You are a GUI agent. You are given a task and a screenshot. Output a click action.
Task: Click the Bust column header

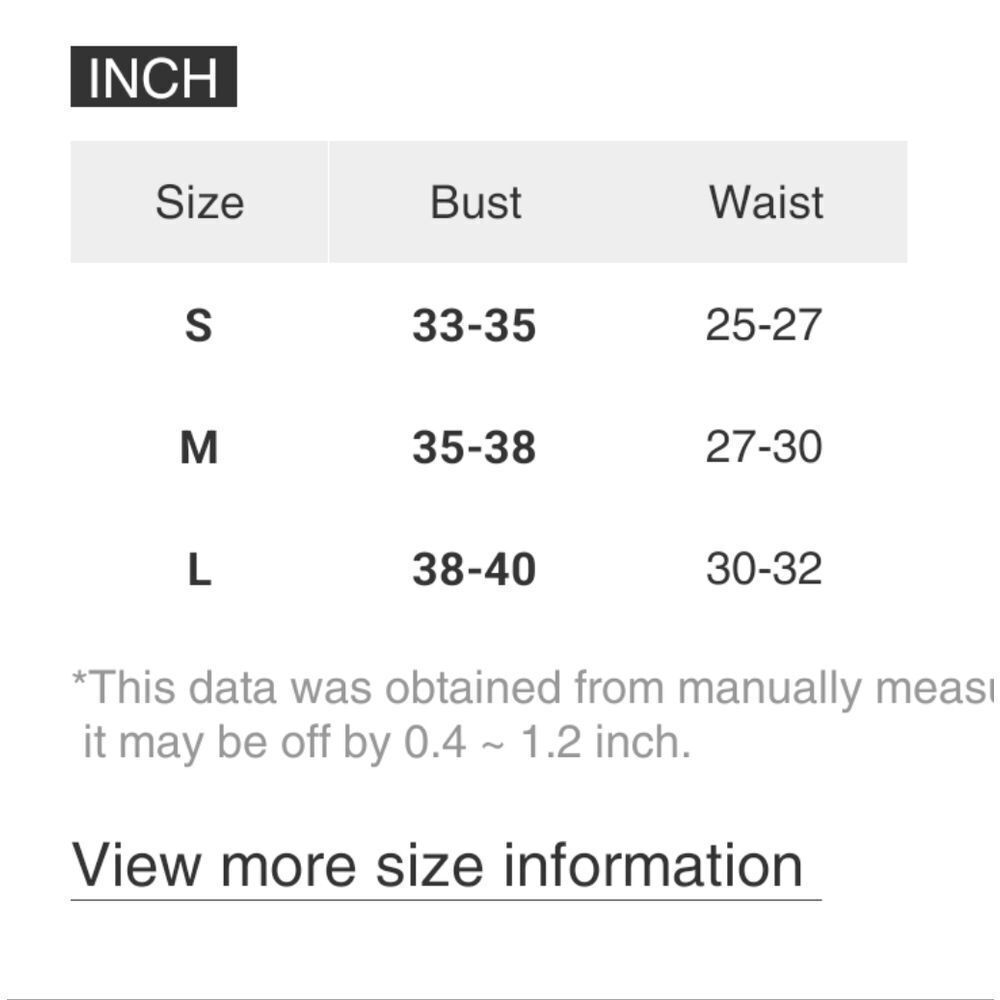coord(475,203)
